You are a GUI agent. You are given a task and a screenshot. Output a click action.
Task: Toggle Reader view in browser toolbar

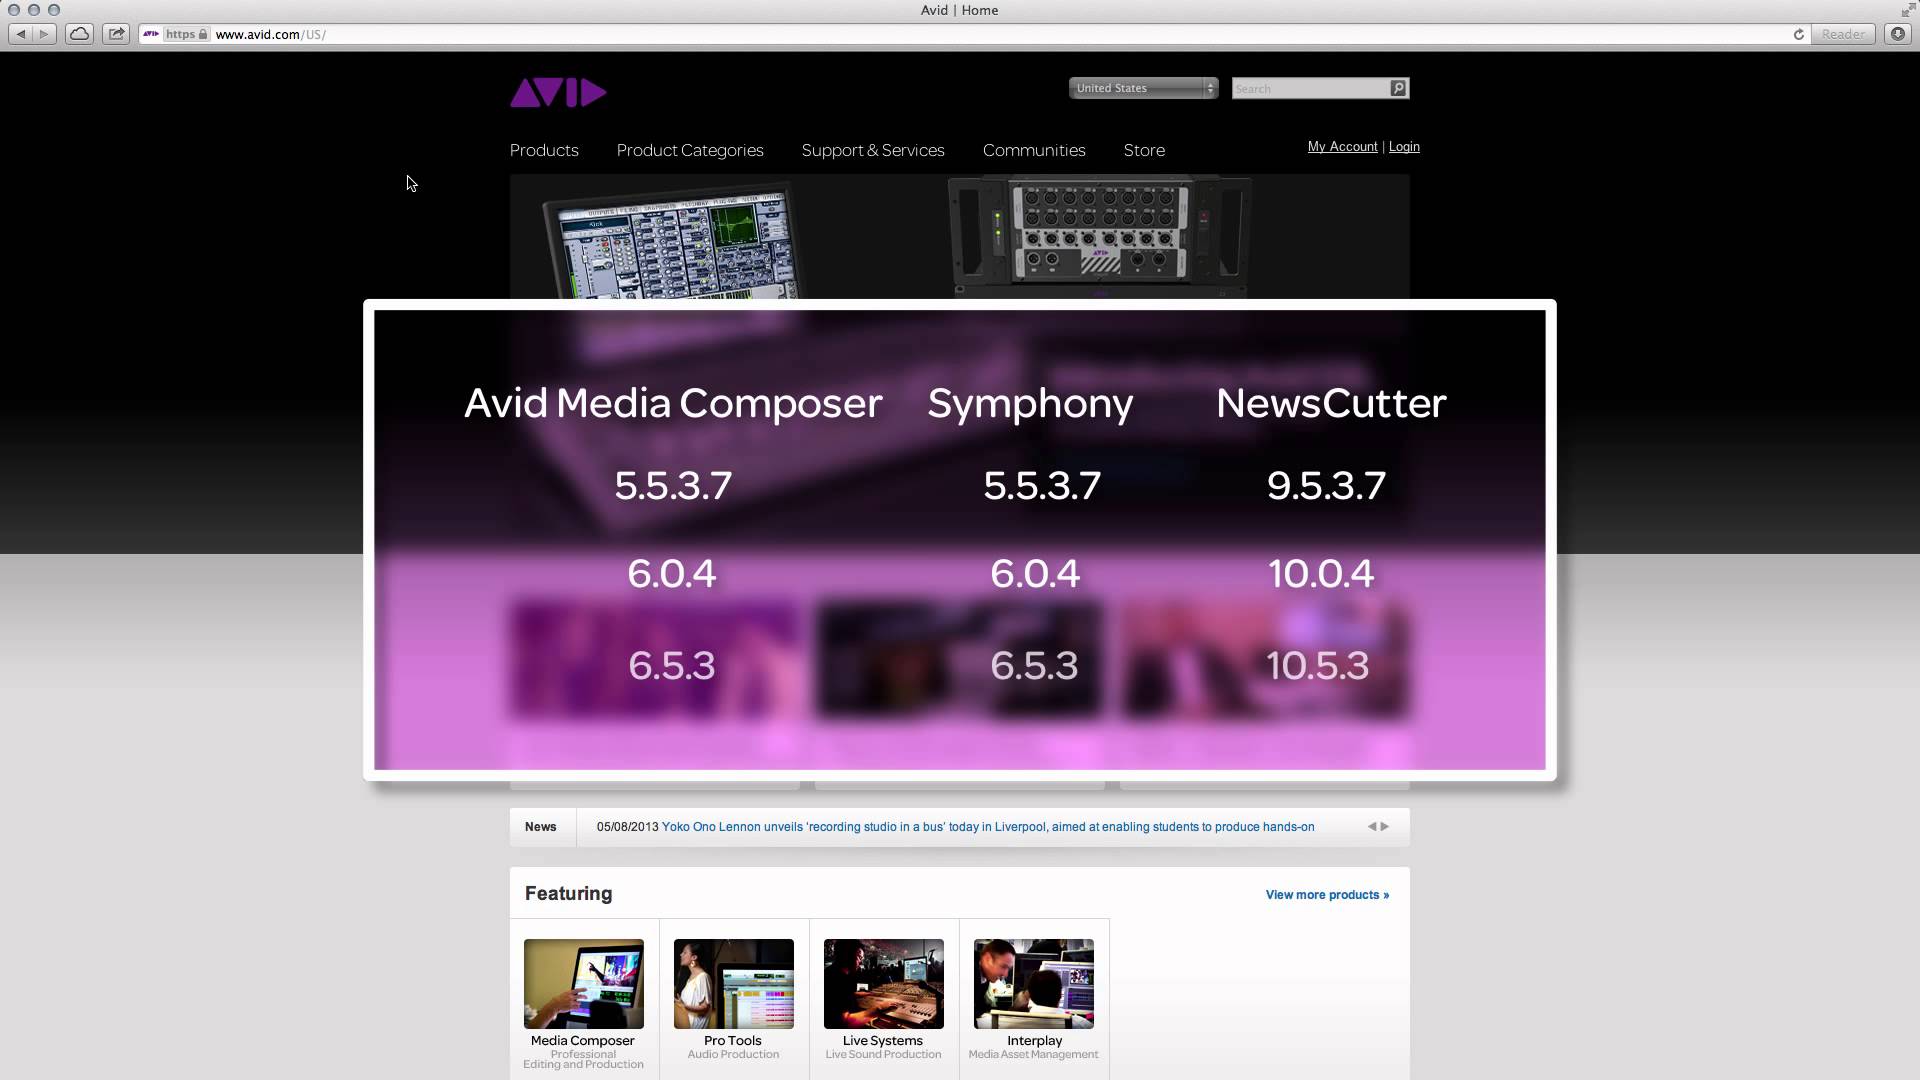tap(1844, 34)
